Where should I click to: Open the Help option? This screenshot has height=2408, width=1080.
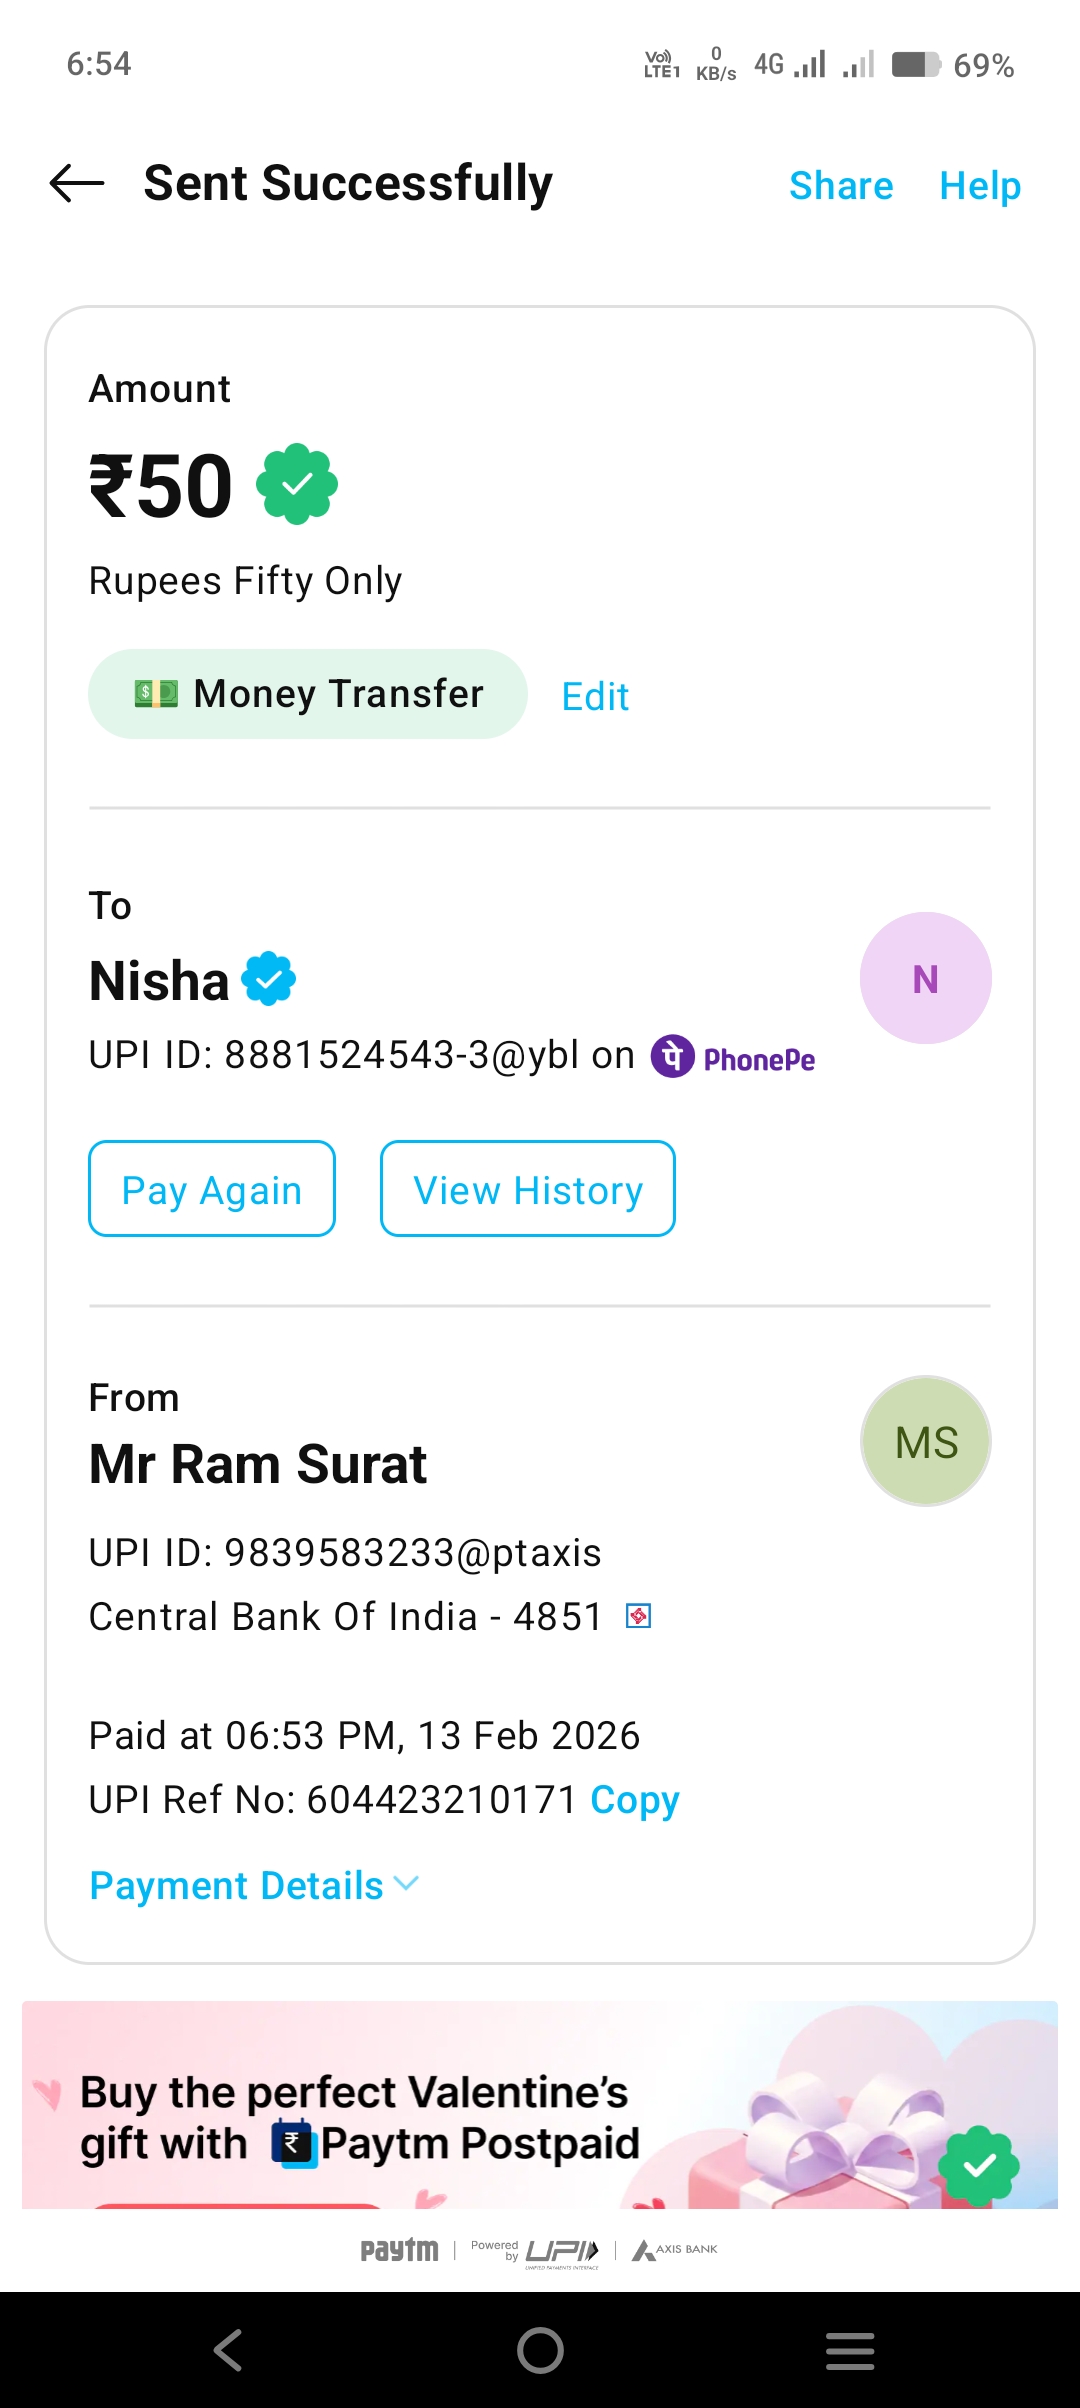pos(980,186)
